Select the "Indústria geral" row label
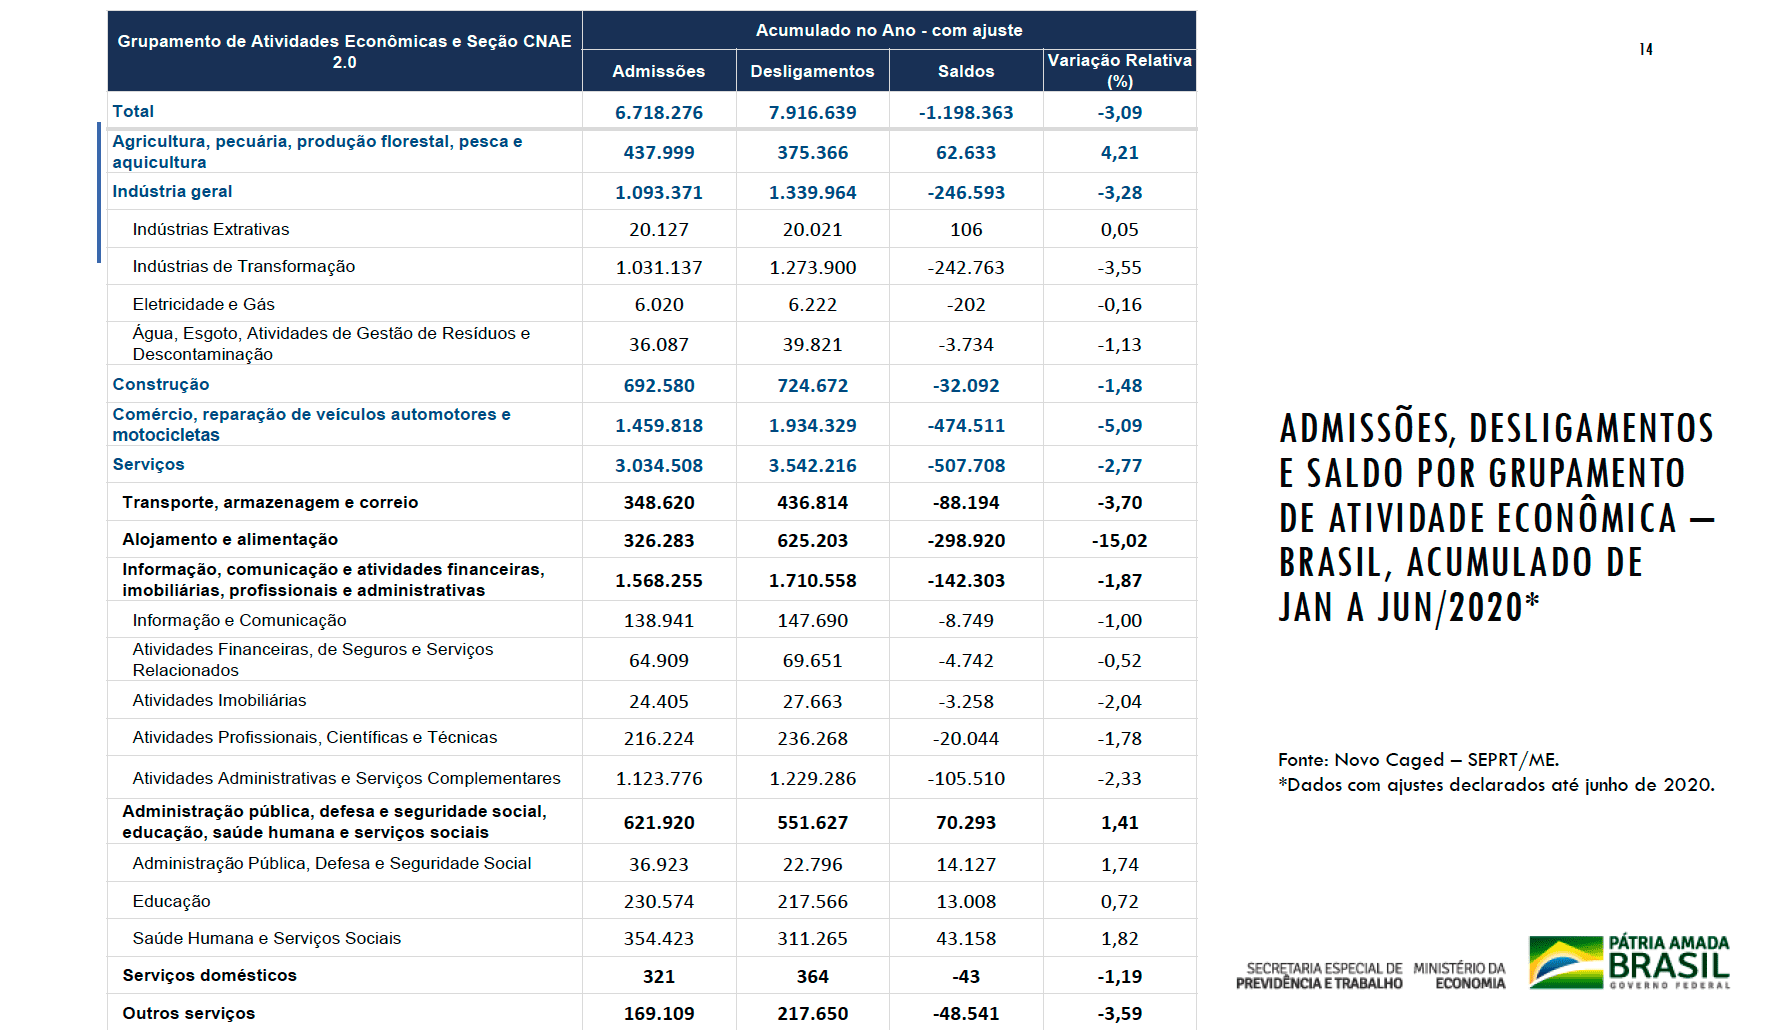Viewport: 1788px width, 1030px height. tap(172, 191)
